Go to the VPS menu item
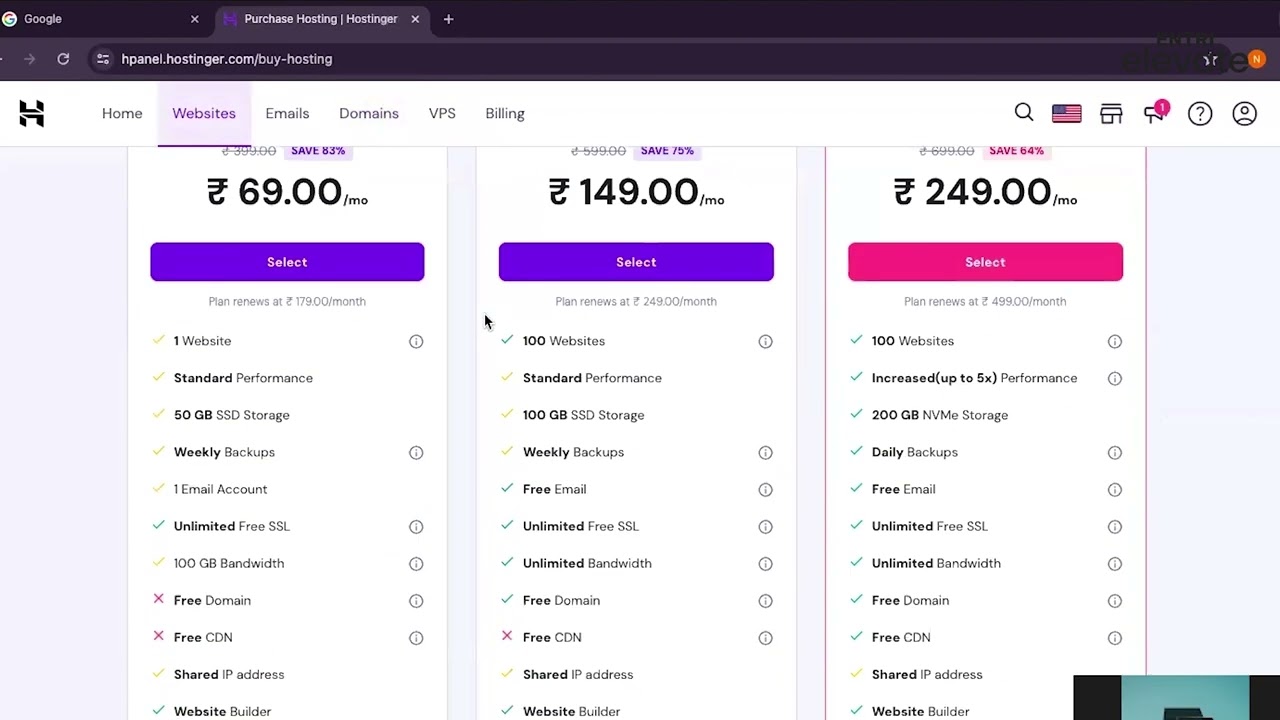 click(x=442, y=113)
